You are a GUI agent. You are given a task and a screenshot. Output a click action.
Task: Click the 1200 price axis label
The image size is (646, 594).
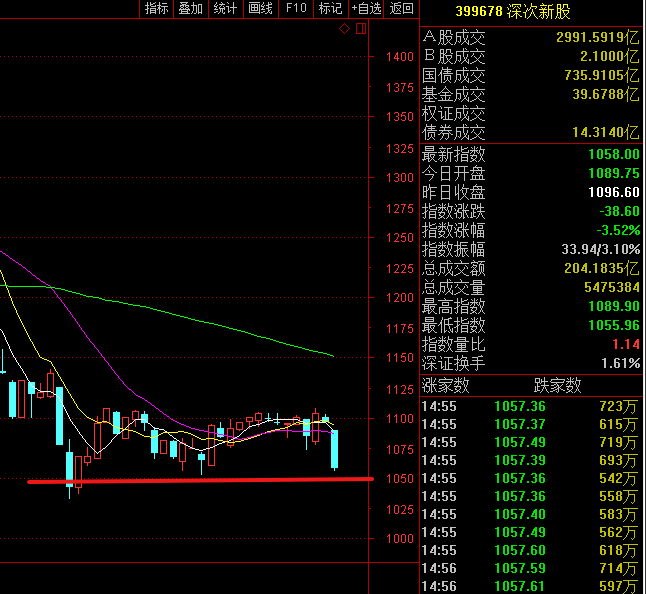pos(400,298)
